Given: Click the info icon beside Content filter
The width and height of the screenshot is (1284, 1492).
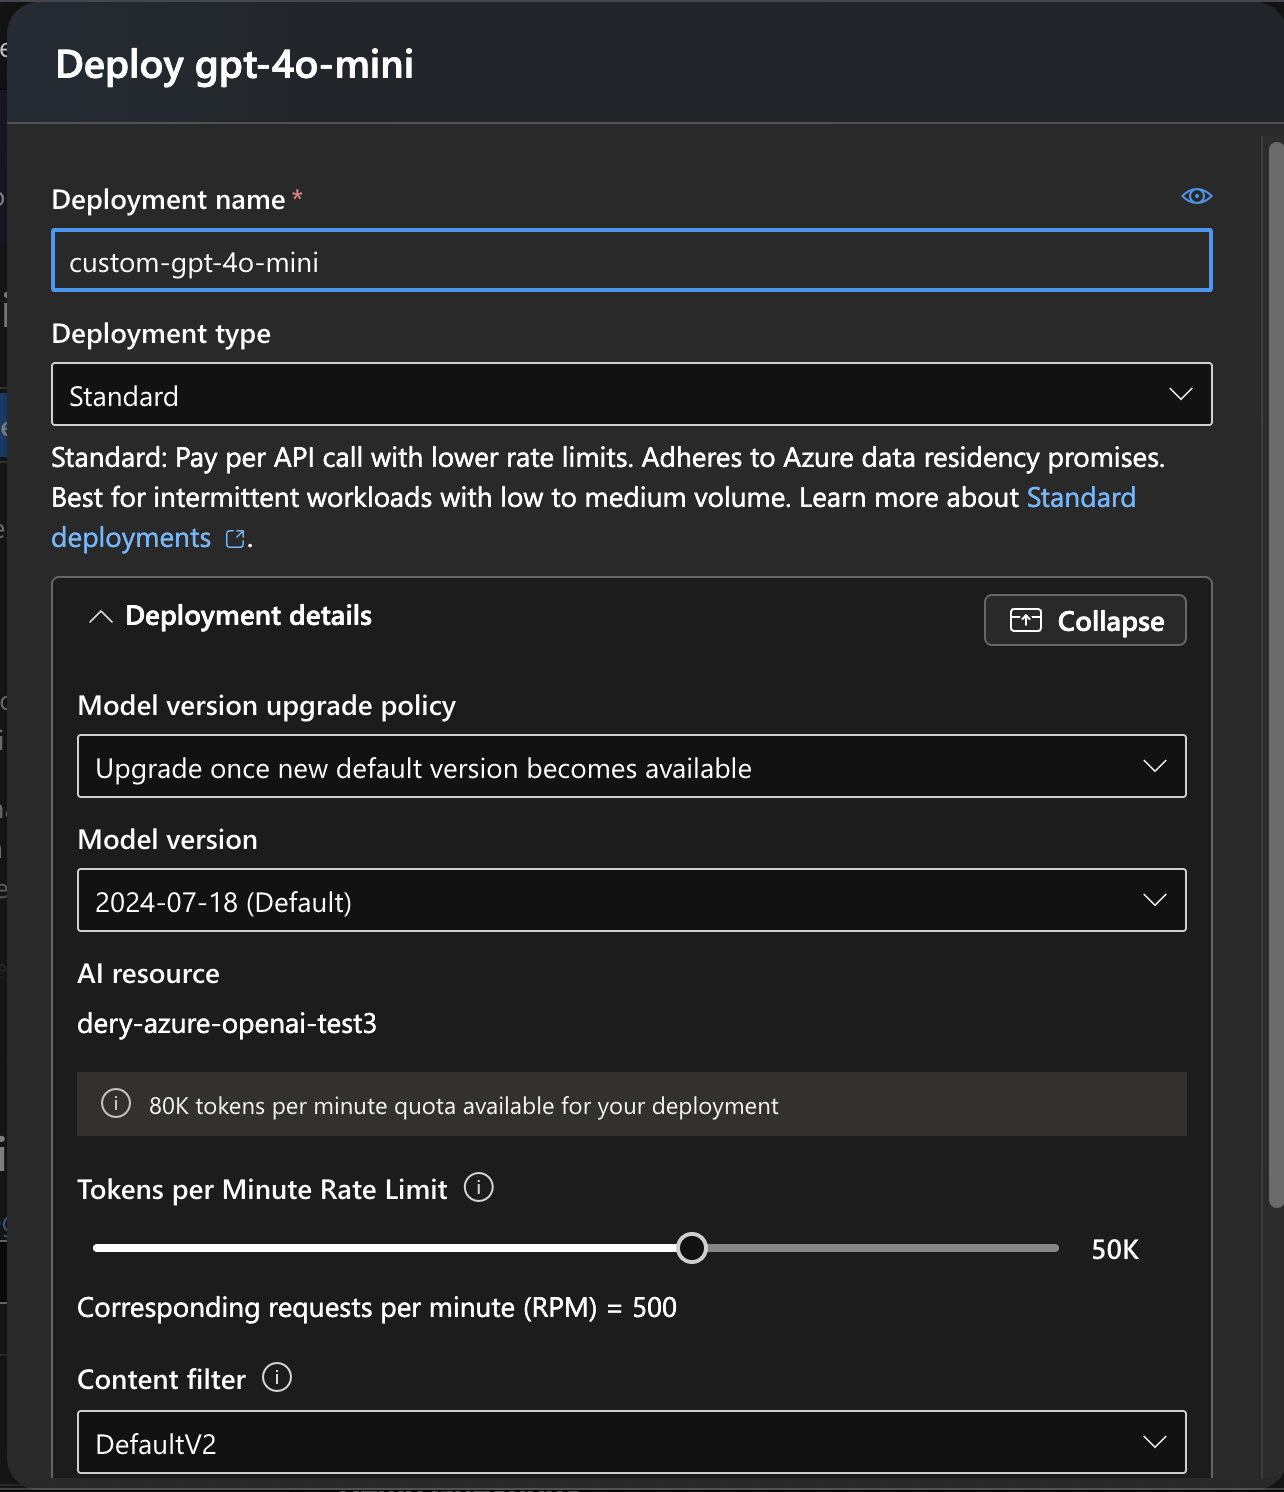Looking at the screenshot, I should tap(277, 1378).
